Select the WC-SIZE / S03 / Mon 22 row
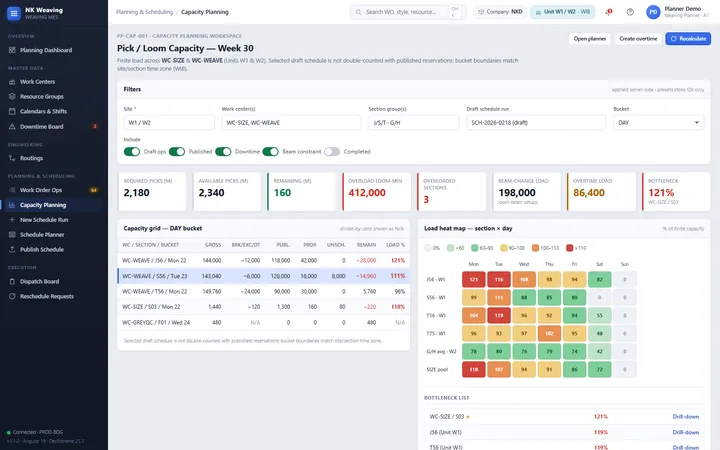 coord(264,307)
